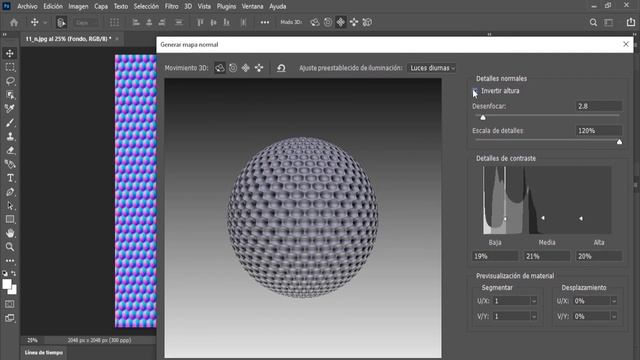This screenshot has height=360, width=640.
Task: Open the Archivo menu
Action: (27, 7)
